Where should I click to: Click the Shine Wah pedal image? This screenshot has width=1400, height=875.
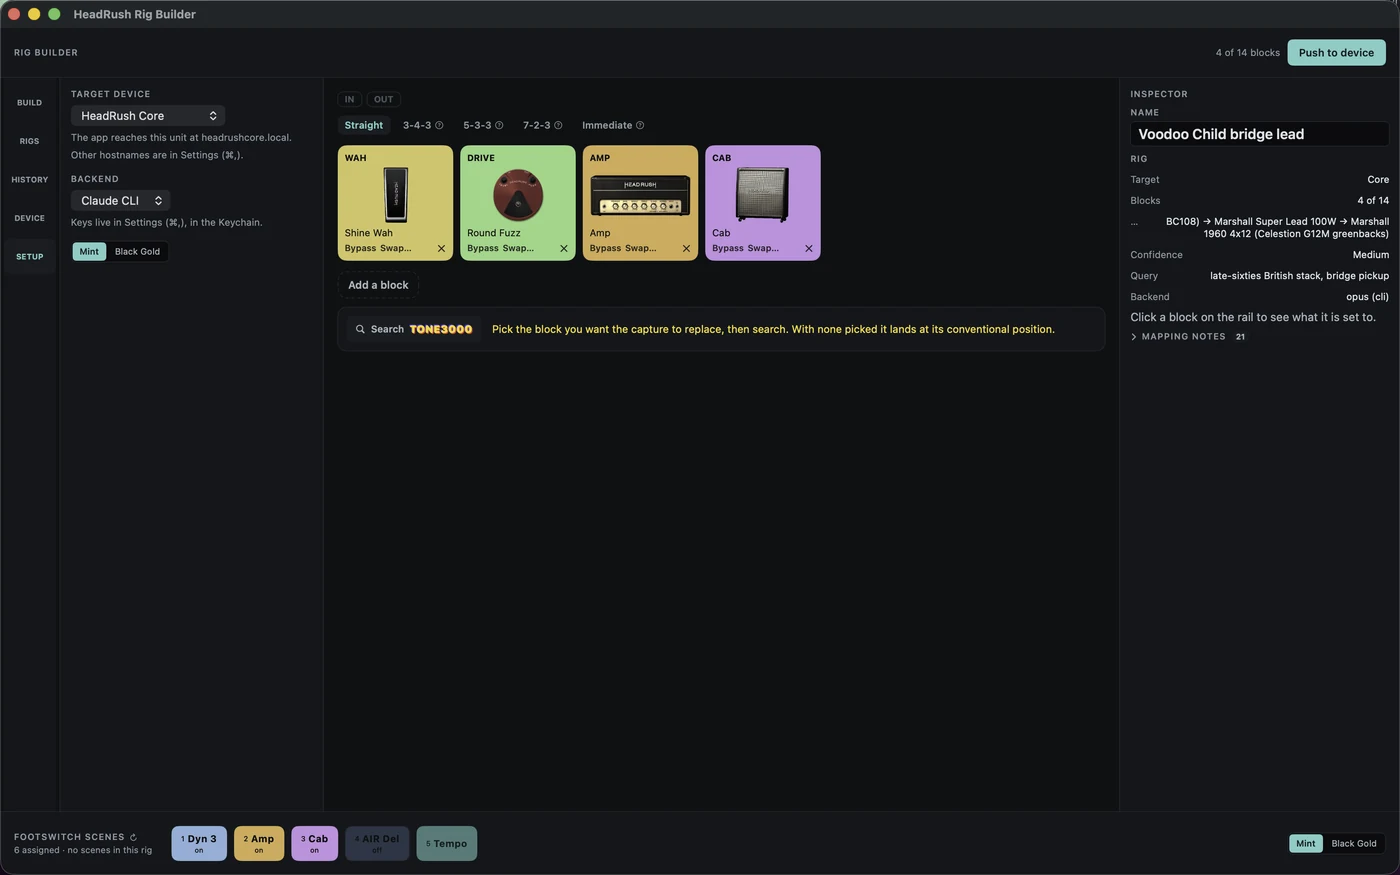tap(396, 195)
